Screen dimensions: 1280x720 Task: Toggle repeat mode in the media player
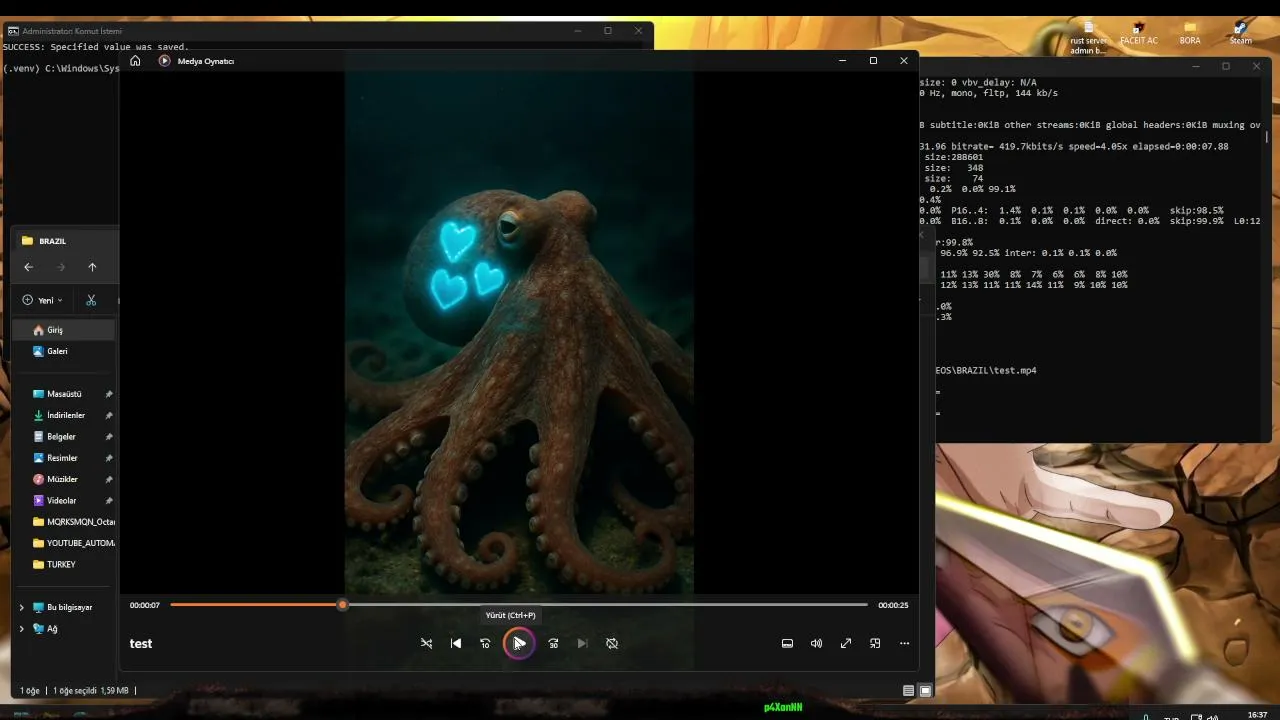click(x=612, y=643)
